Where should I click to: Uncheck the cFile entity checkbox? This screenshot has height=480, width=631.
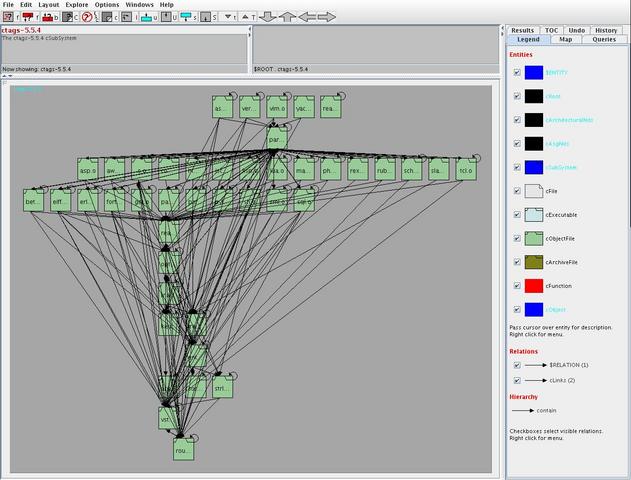(517, 191)
